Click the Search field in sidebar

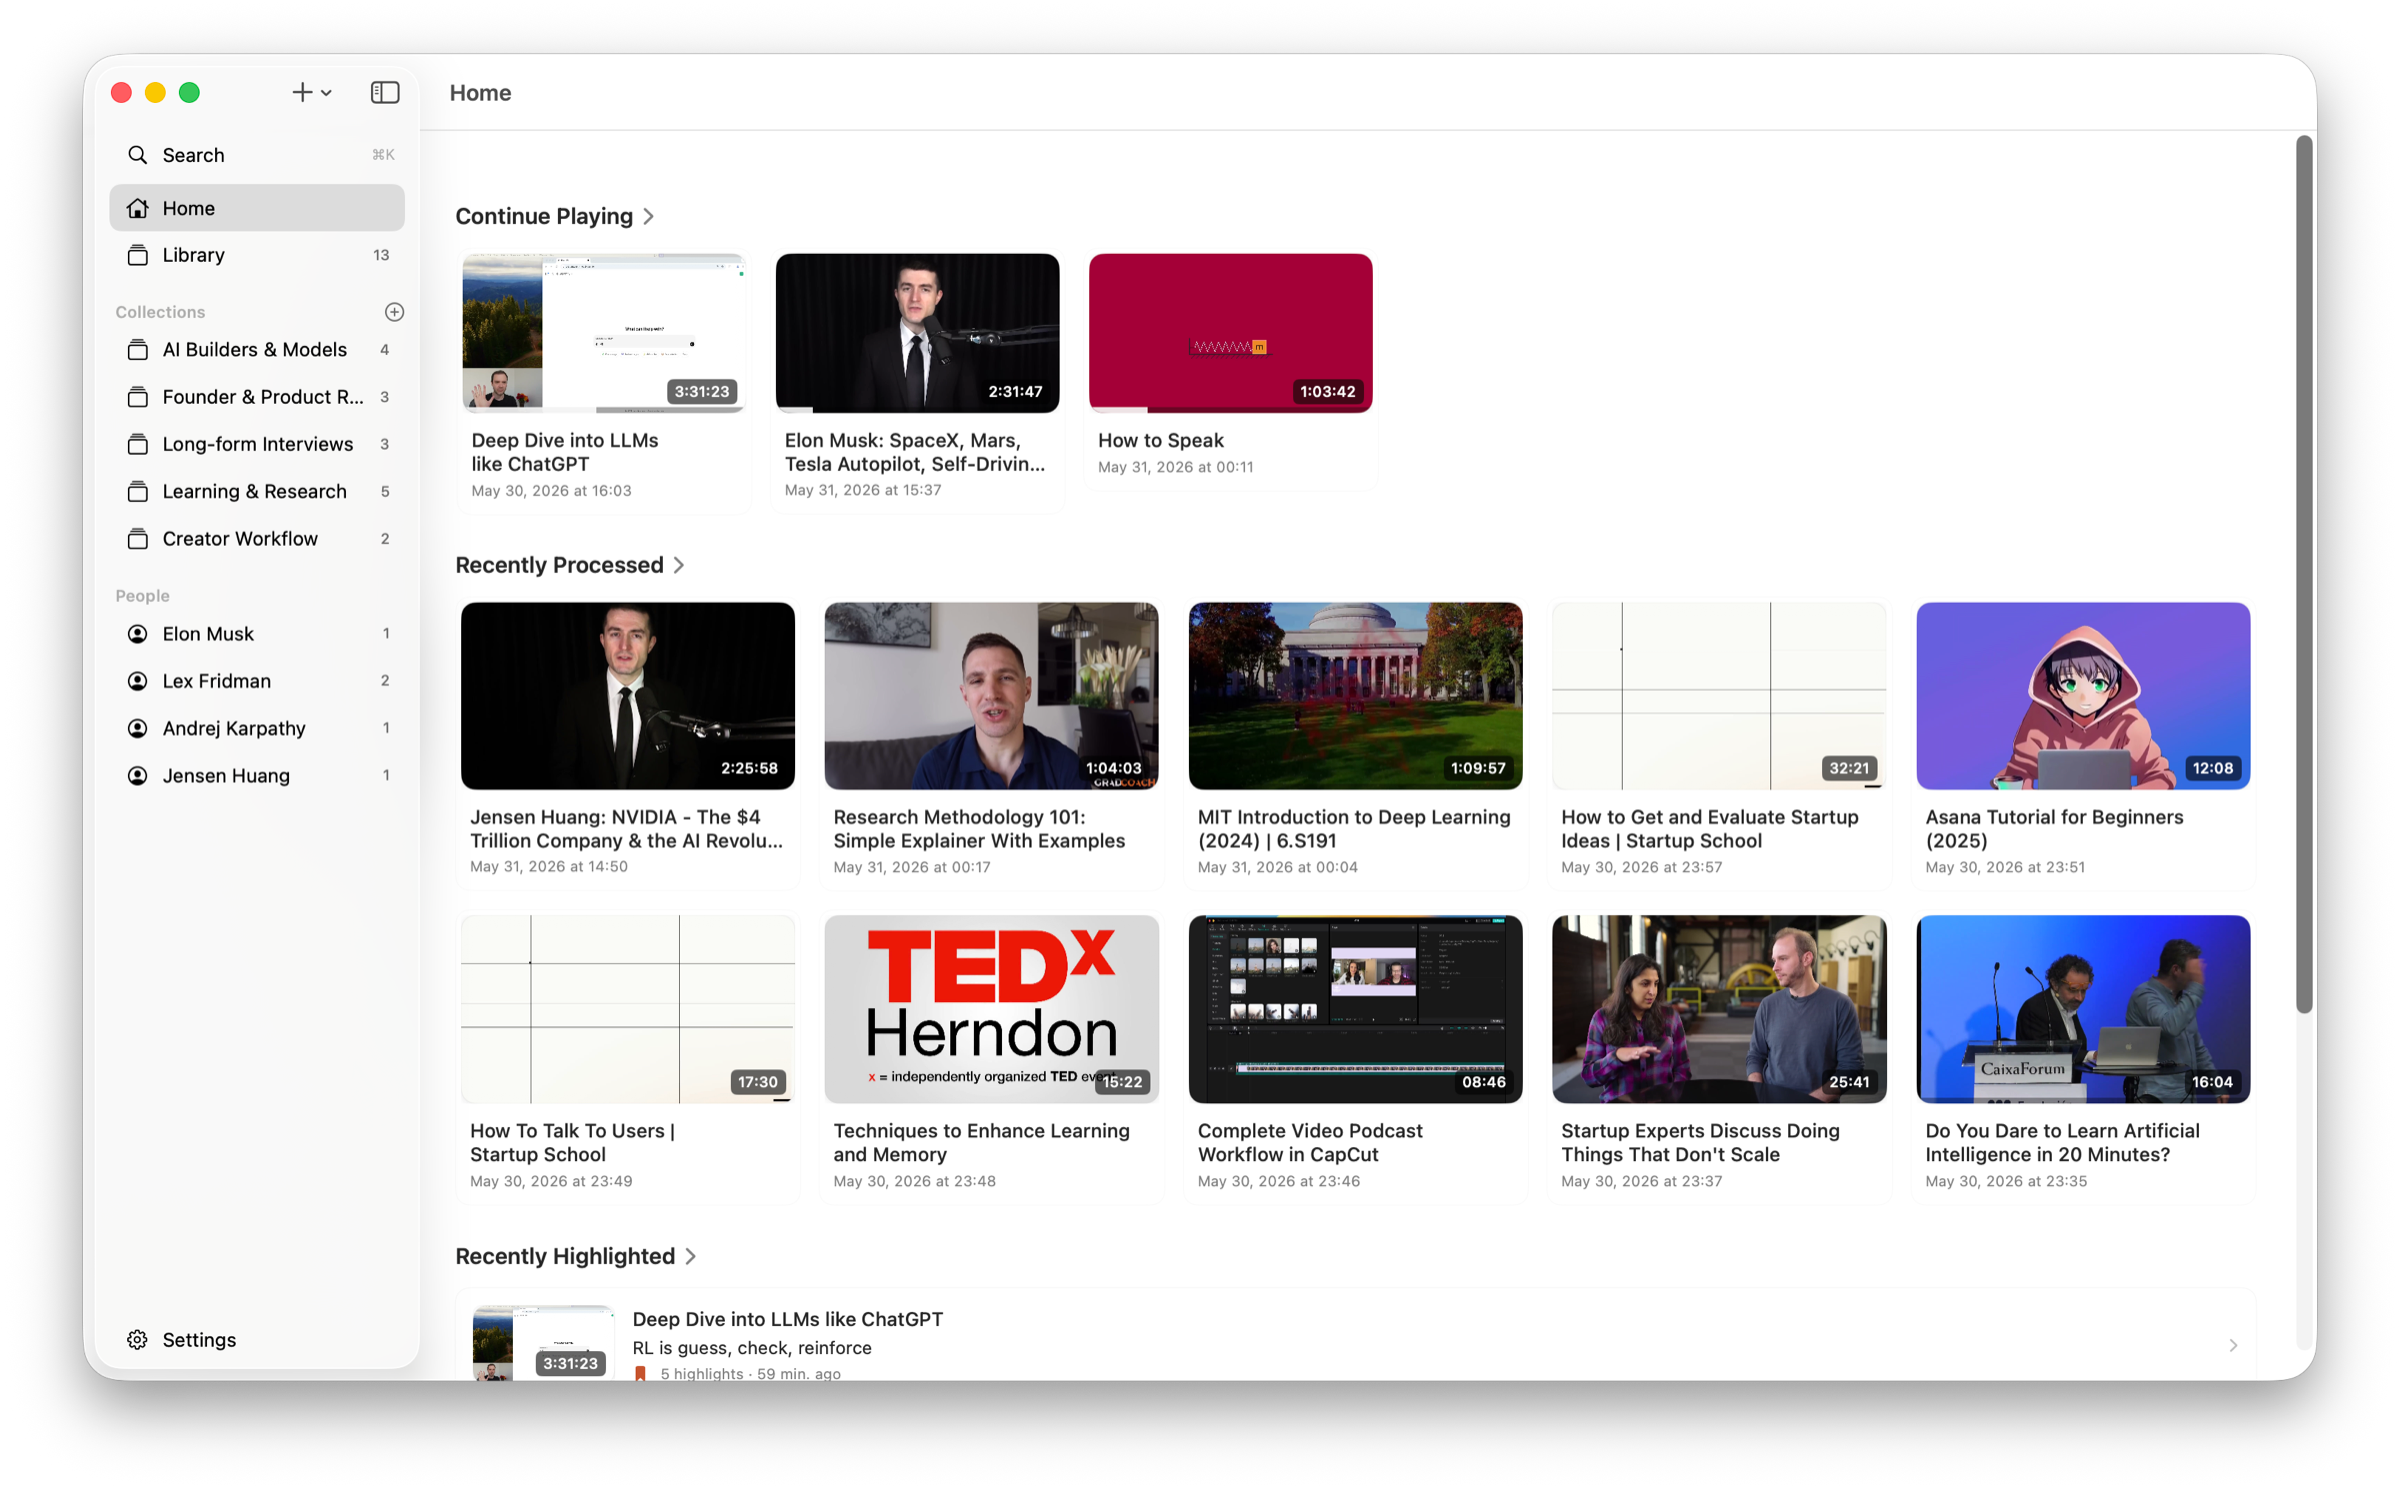257,155
